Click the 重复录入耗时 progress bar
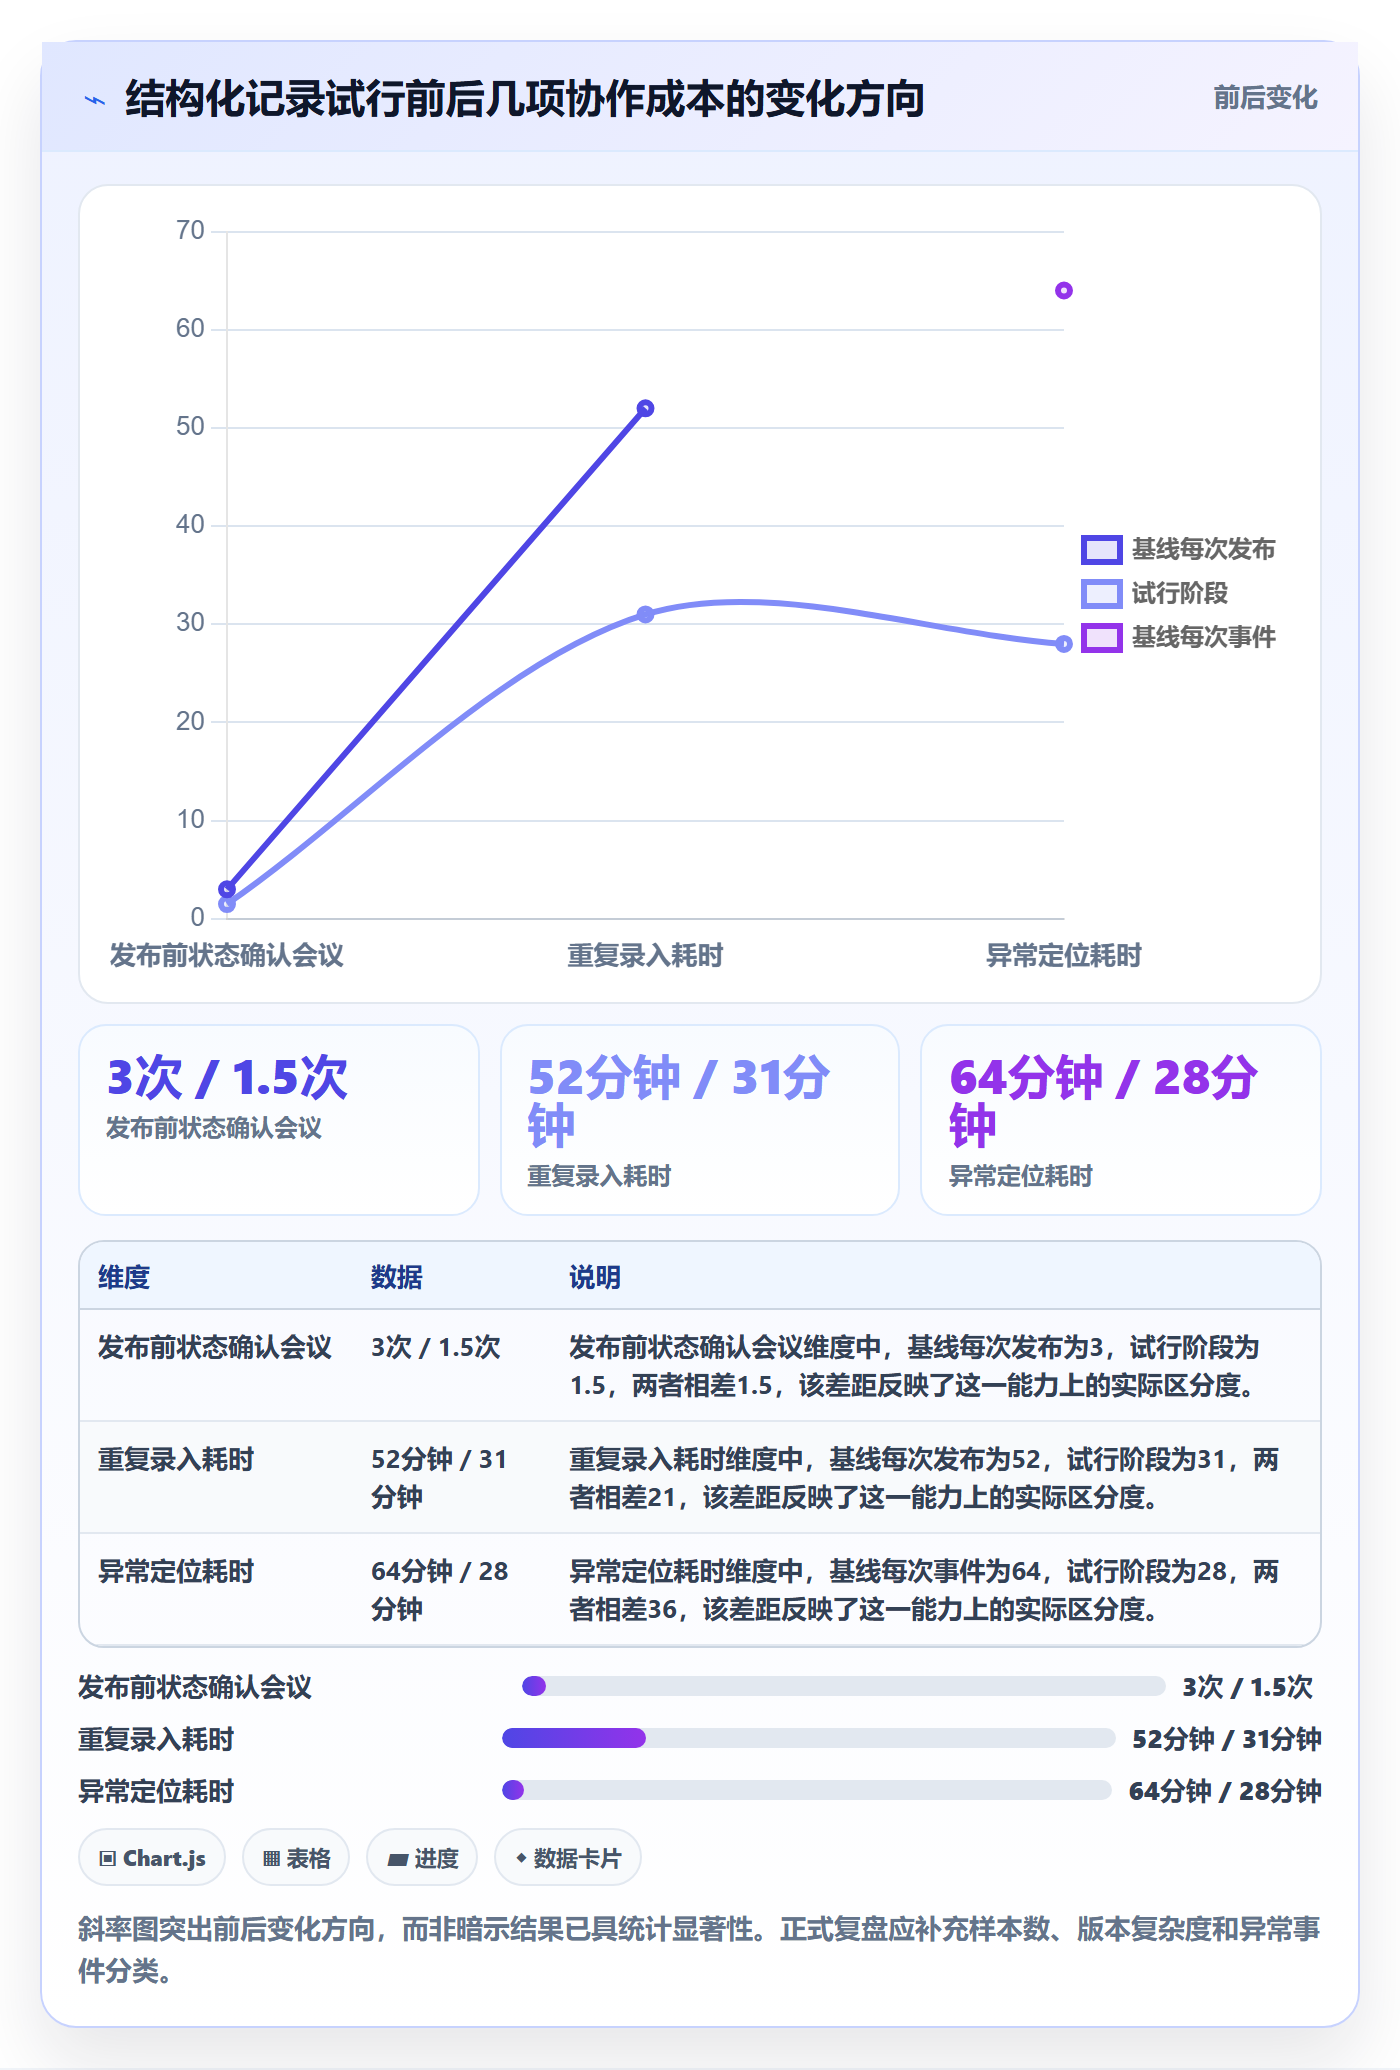 coord(809,1739)
